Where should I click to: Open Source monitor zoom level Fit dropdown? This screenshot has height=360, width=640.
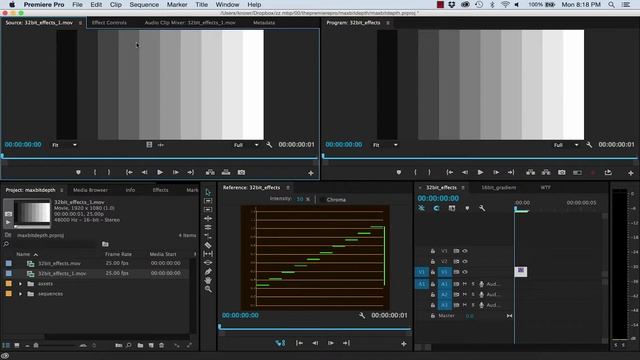click(64, 145)
